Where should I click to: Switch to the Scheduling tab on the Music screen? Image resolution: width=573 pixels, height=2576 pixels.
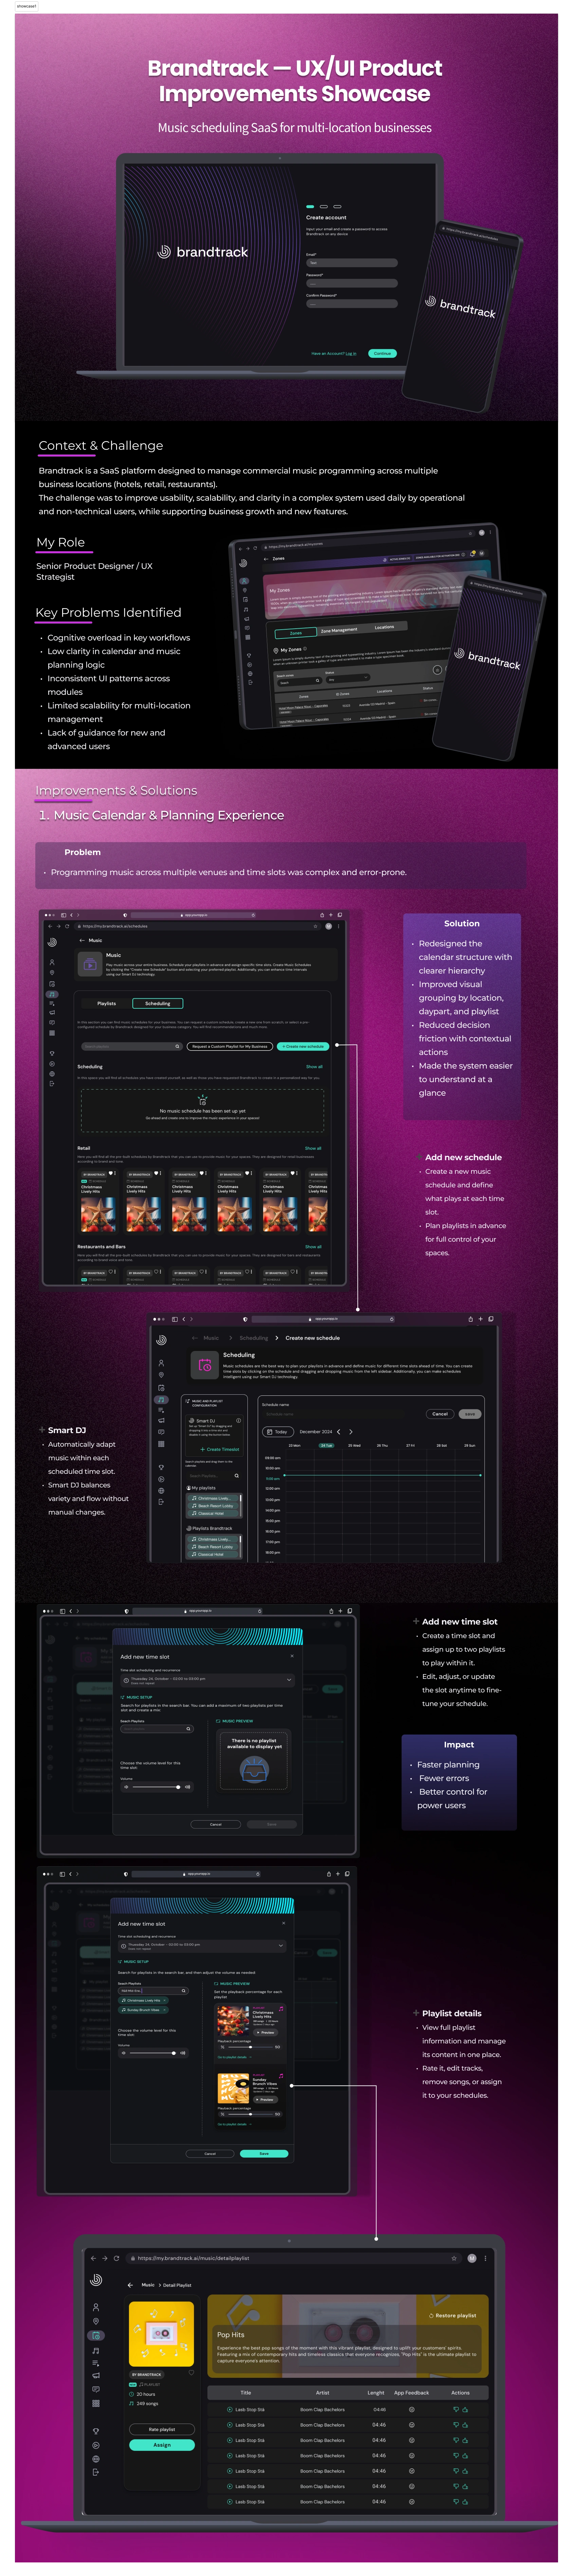157,1003
